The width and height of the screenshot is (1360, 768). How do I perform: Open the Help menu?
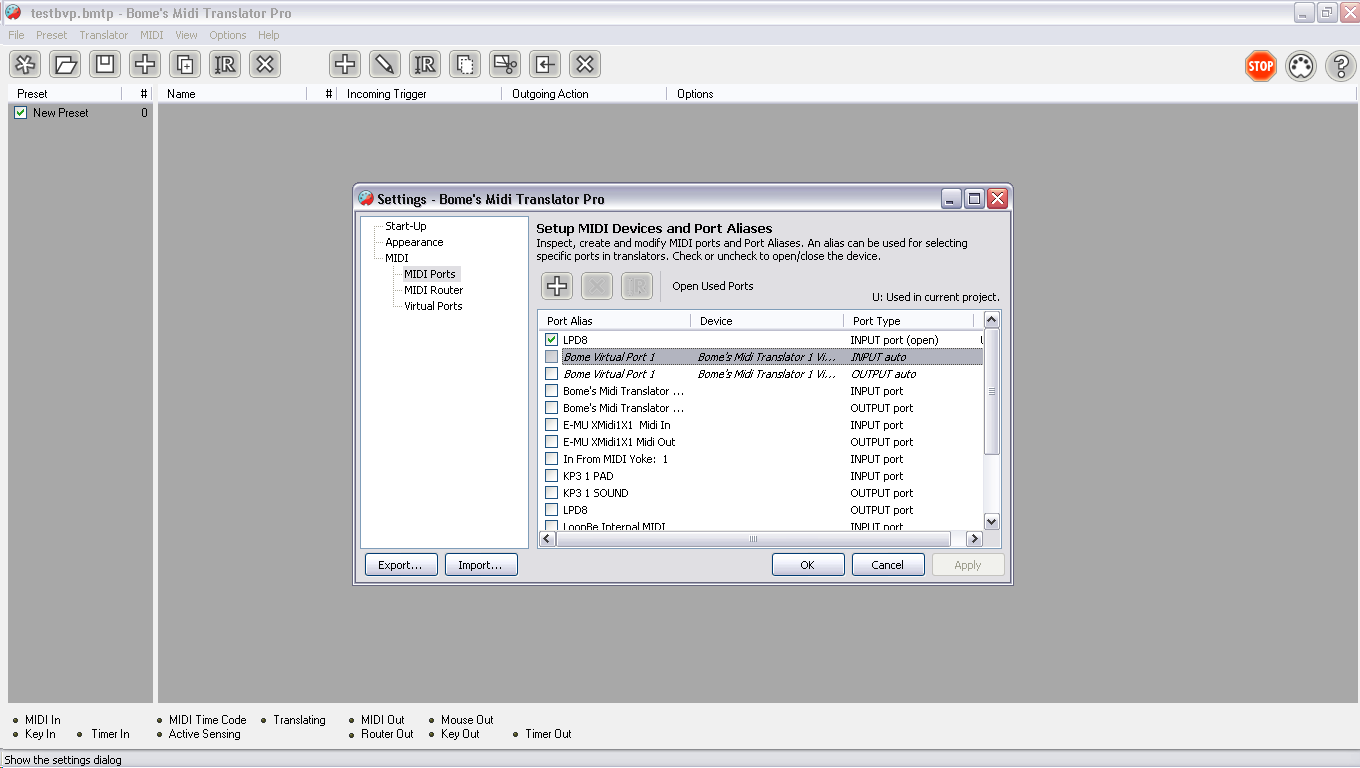269,35
